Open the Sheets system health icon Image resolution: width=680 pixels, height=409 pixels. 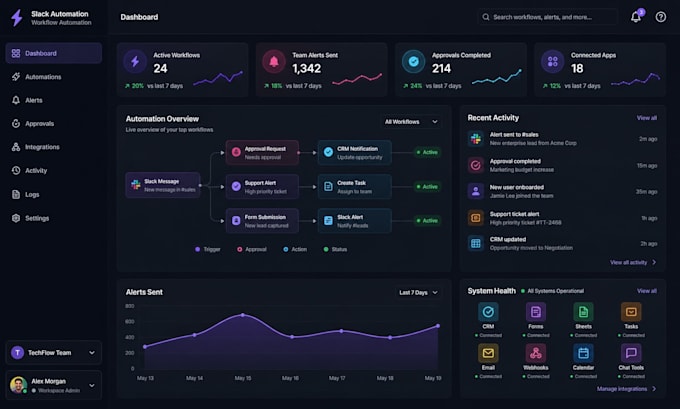(x=583, y=312)
